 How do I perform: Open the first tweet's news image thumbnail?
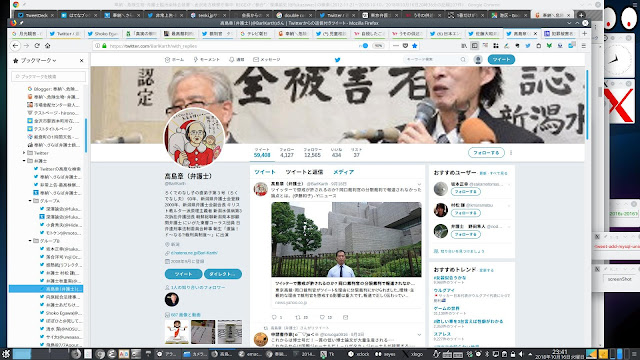[346, 239]
